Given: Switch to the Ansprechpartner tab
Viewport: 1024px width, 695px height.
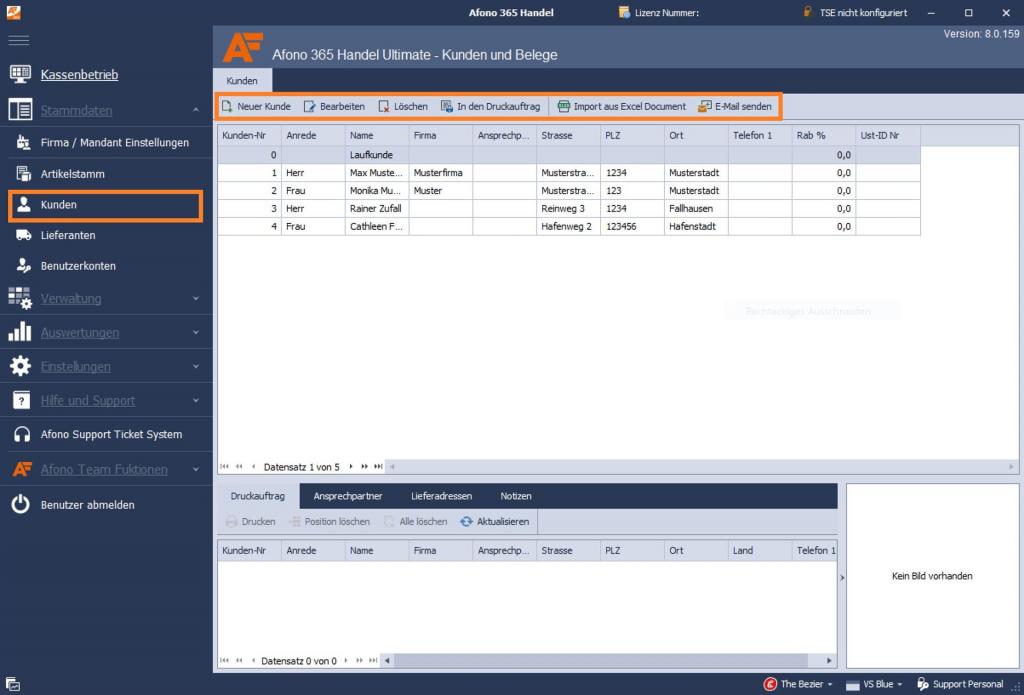Looking at the screenshot, I should point(347,496).
